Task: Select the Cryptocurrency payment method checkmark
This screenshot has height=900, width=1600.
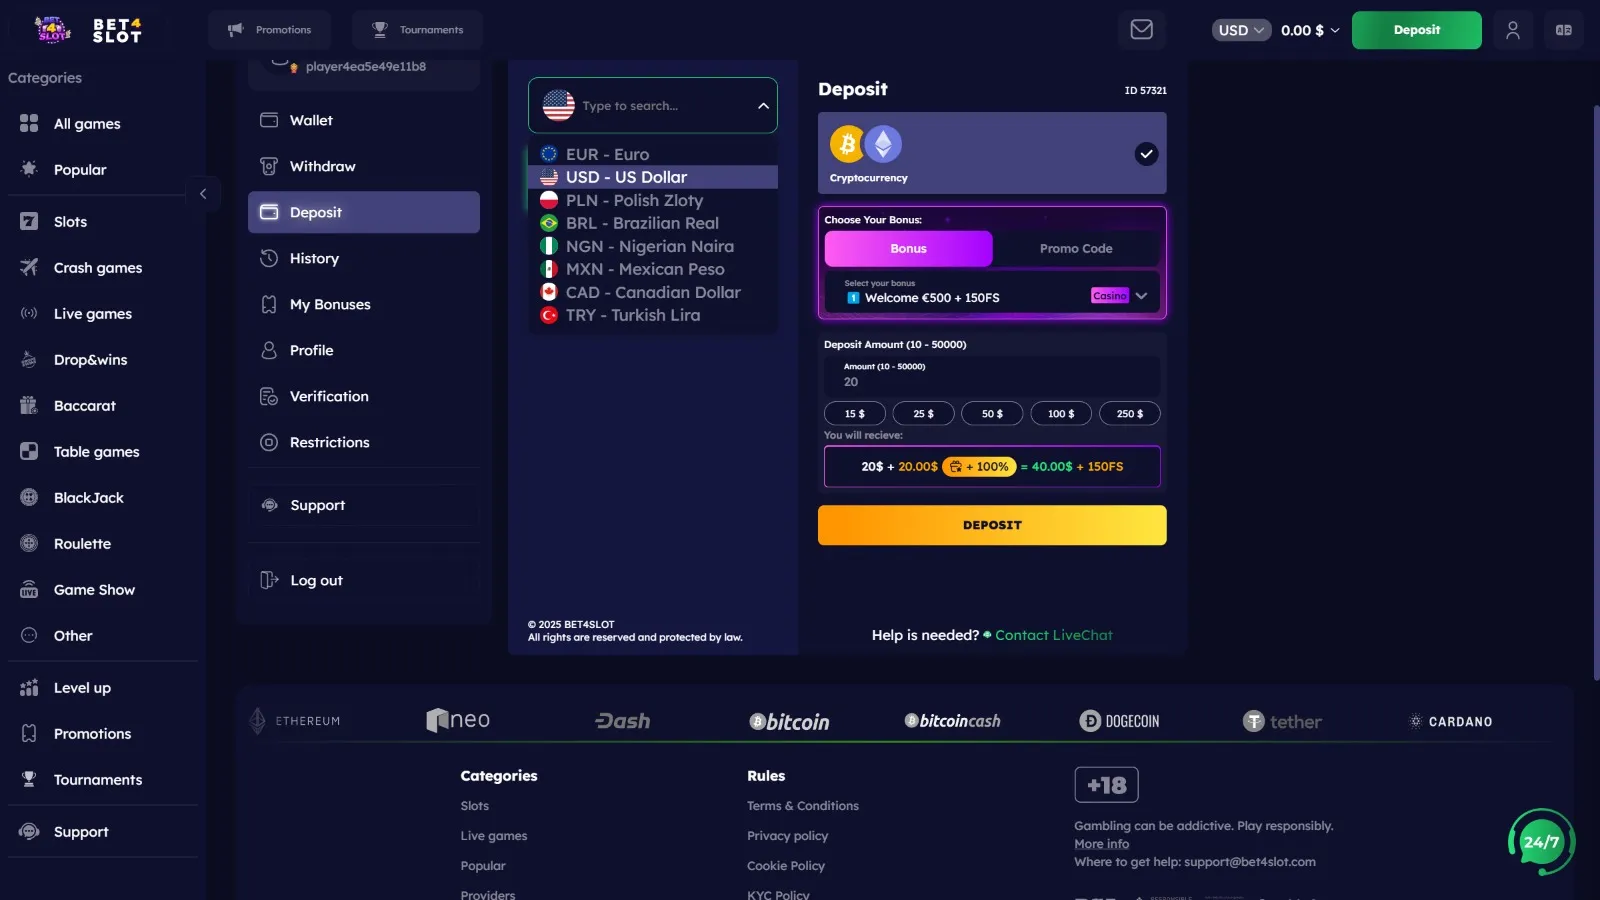Action: [x=1146, y=154]
